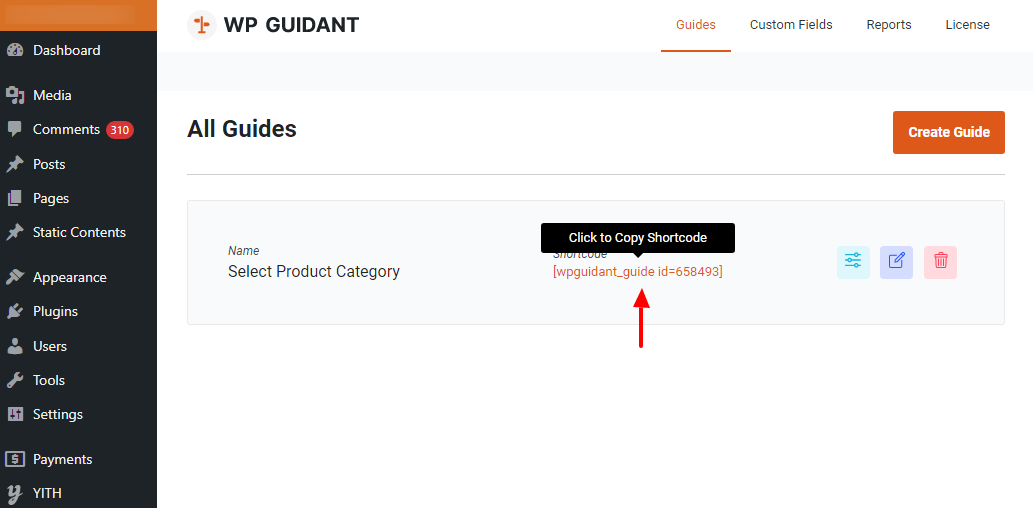The height and width of the screenshot is (508, 1033).
Task: Click the Tools wrench icon
Action: pyautogui.click(x=15, y=380)
